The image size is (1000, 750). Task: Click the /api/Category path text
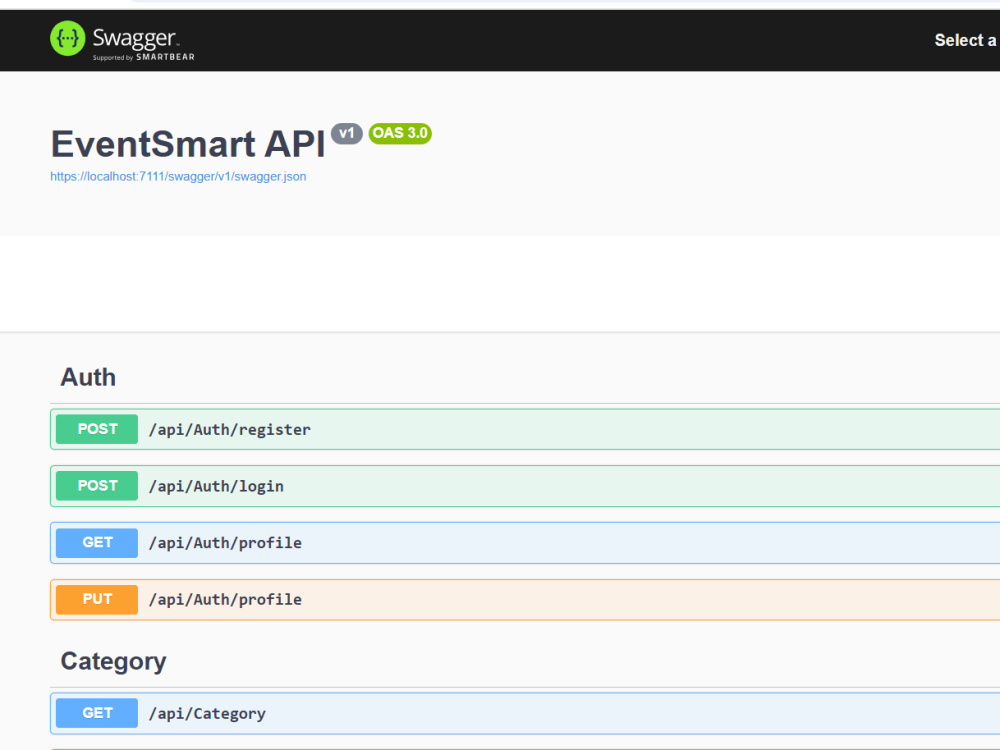(x=207, y=714)
